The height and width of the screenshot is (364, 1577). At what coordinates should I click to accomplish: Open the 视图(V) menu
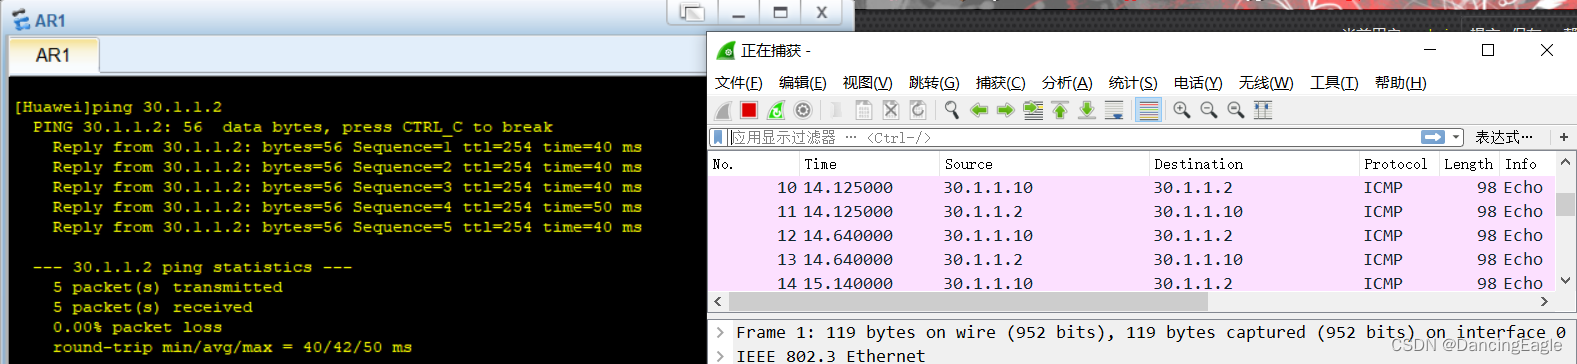(x=867, y=83)
